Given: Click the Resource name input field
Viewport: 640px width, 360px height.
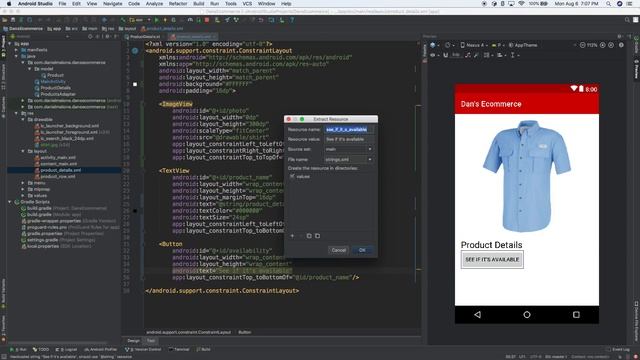Looking at the screenshot, I should pos(349,129).
